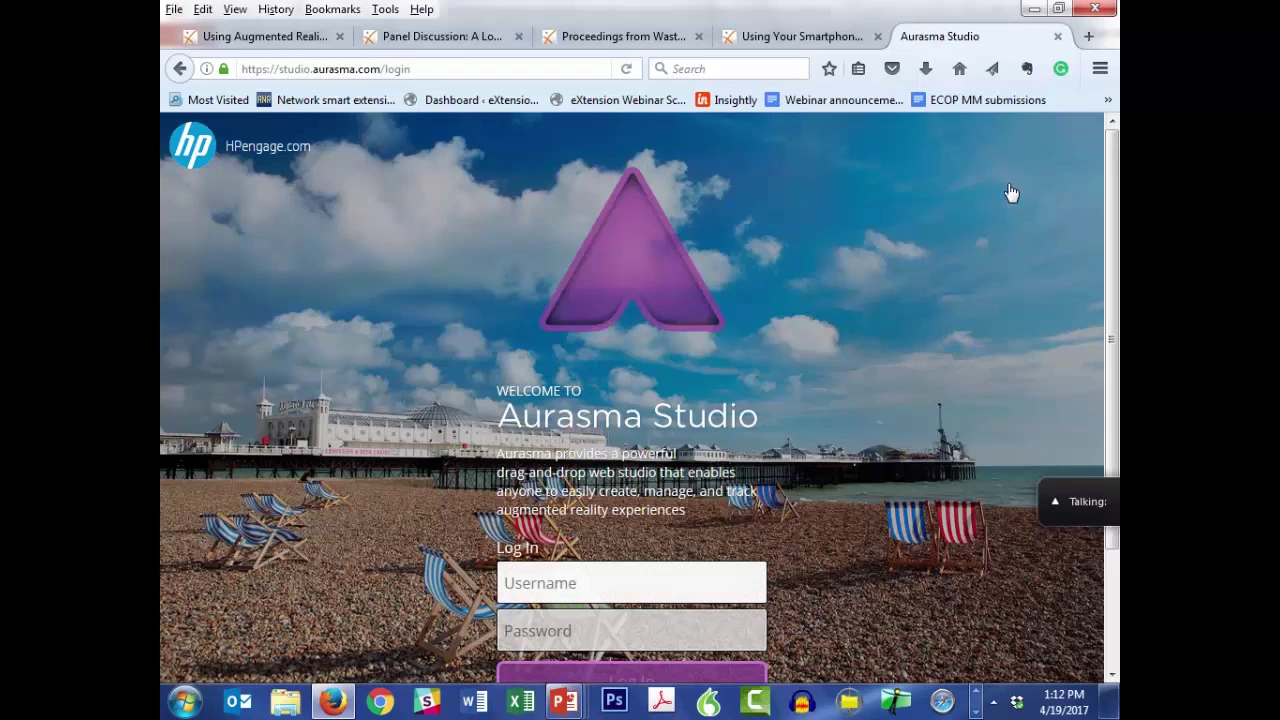This screenshot has width=1280, height=720.
Task: Click the HP logo on the page
Action: click(192, 146)
